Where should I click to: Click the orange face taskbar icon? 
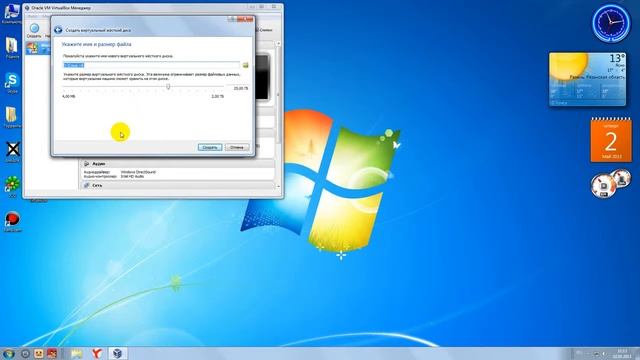click(x=38, y=353)
